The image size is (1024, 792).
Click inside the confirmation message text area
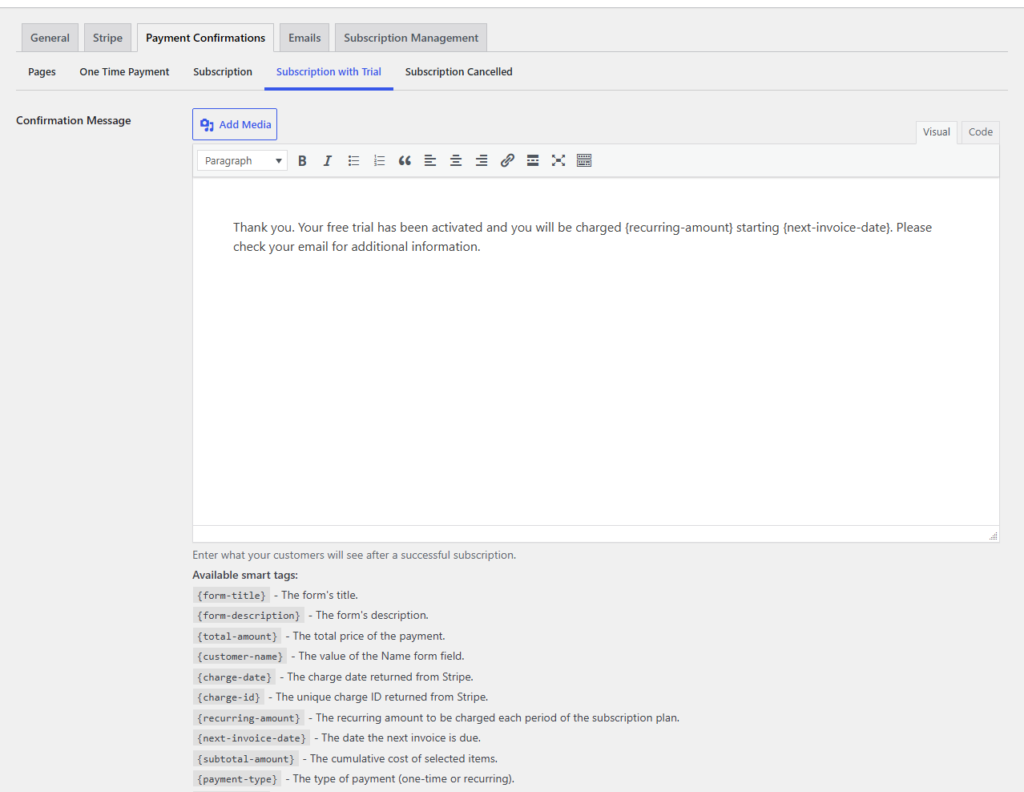pyautogui.click(x=596, y=351)
